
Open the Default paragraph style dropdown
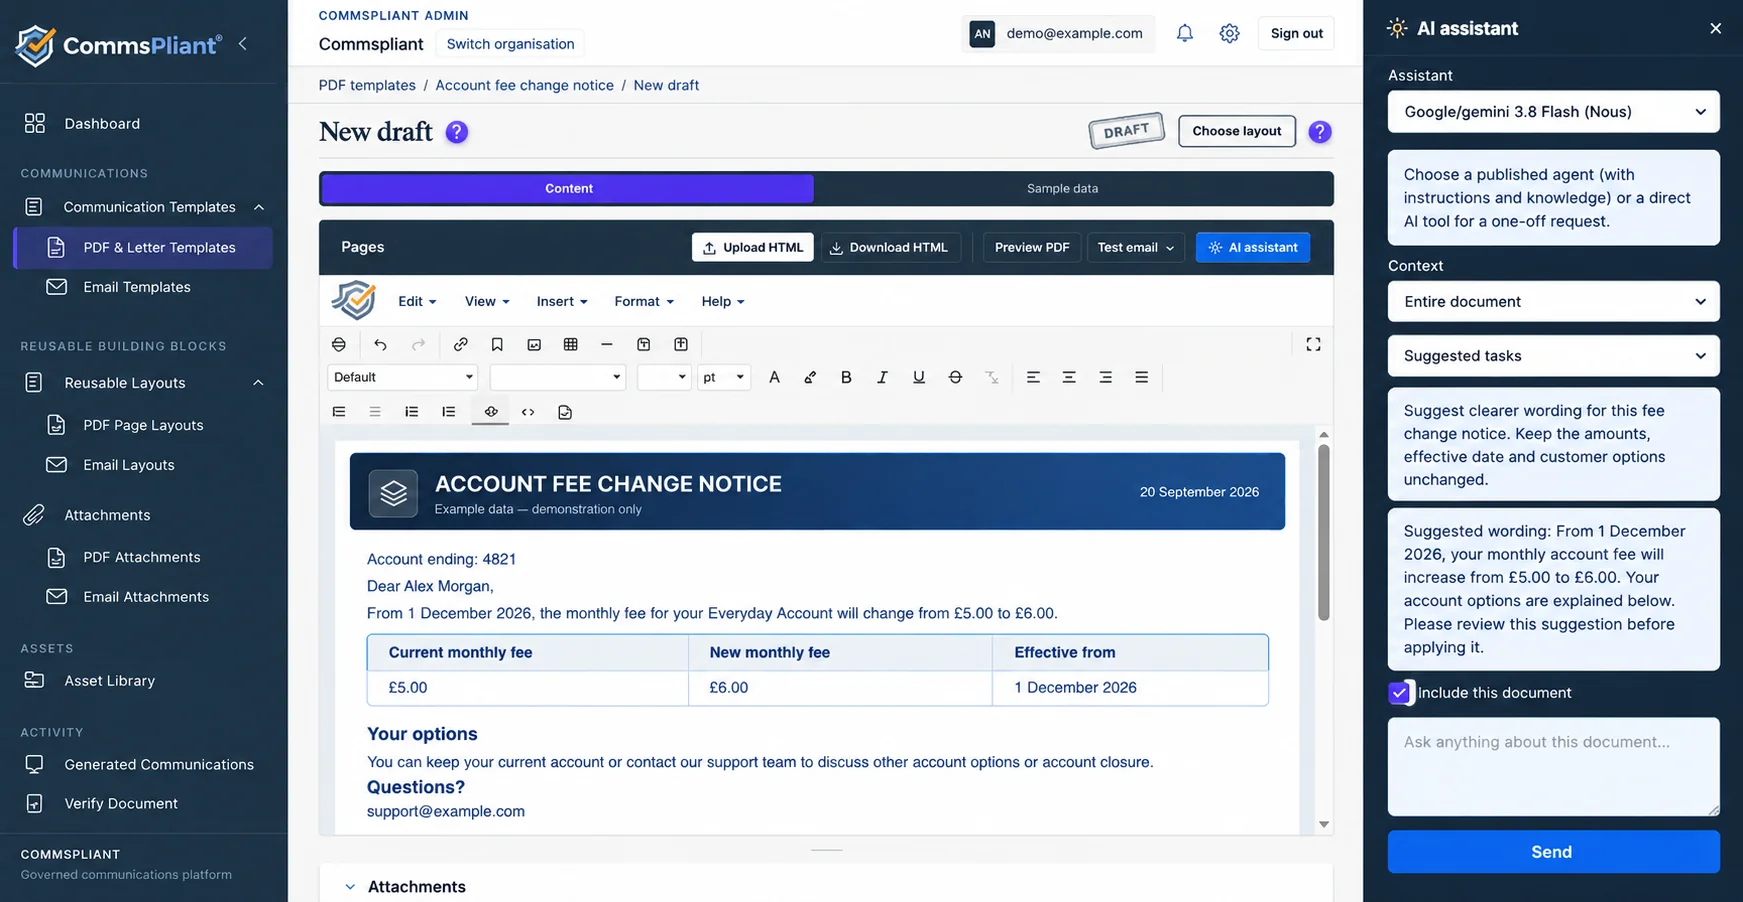click(403, 377)
